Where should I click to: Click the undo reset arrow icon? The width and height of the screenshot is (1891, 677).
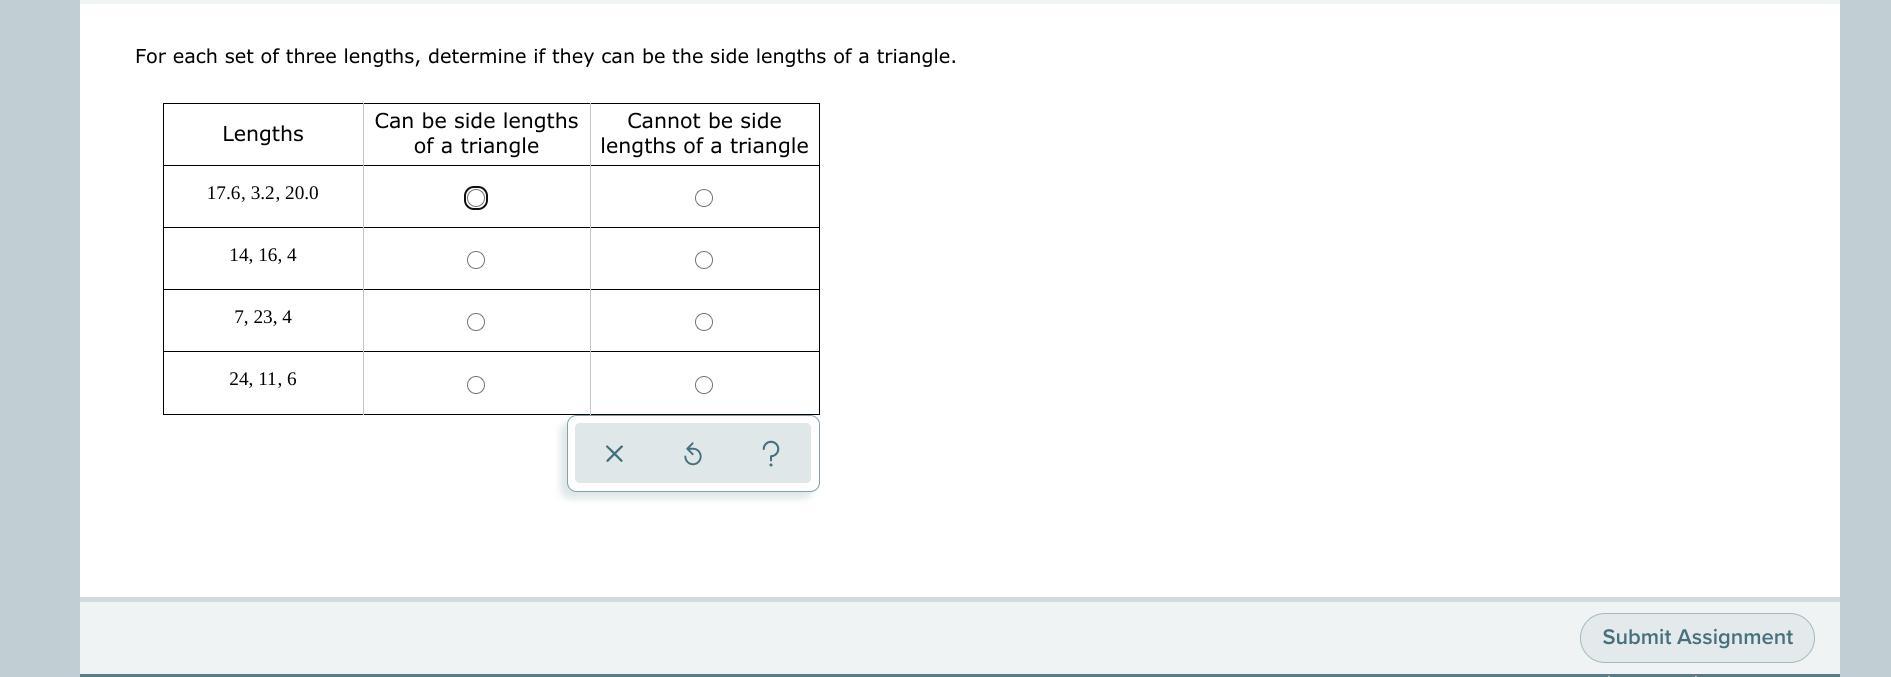(x=692, y=454)
